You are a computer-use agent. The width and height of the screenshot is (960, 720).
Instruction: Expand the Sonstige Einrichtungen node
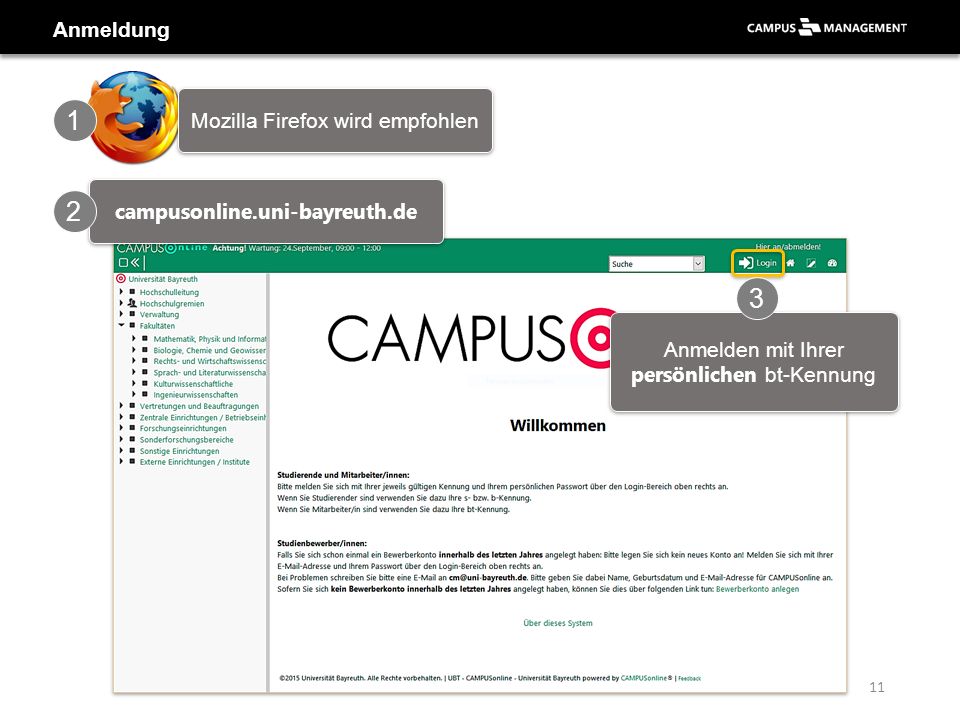click(x=121, y=451)
